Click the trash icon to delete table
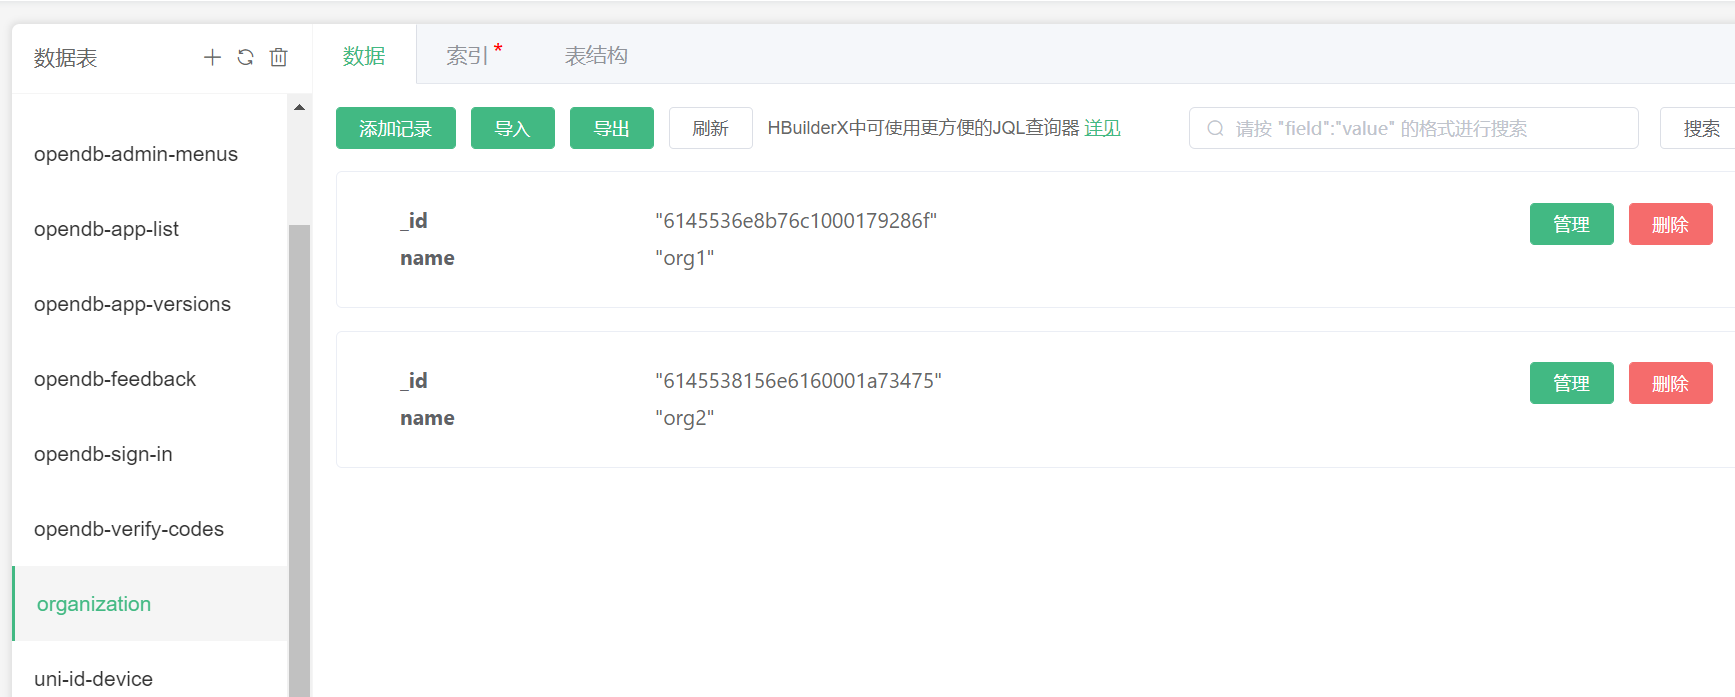 [x=279, y=58]
